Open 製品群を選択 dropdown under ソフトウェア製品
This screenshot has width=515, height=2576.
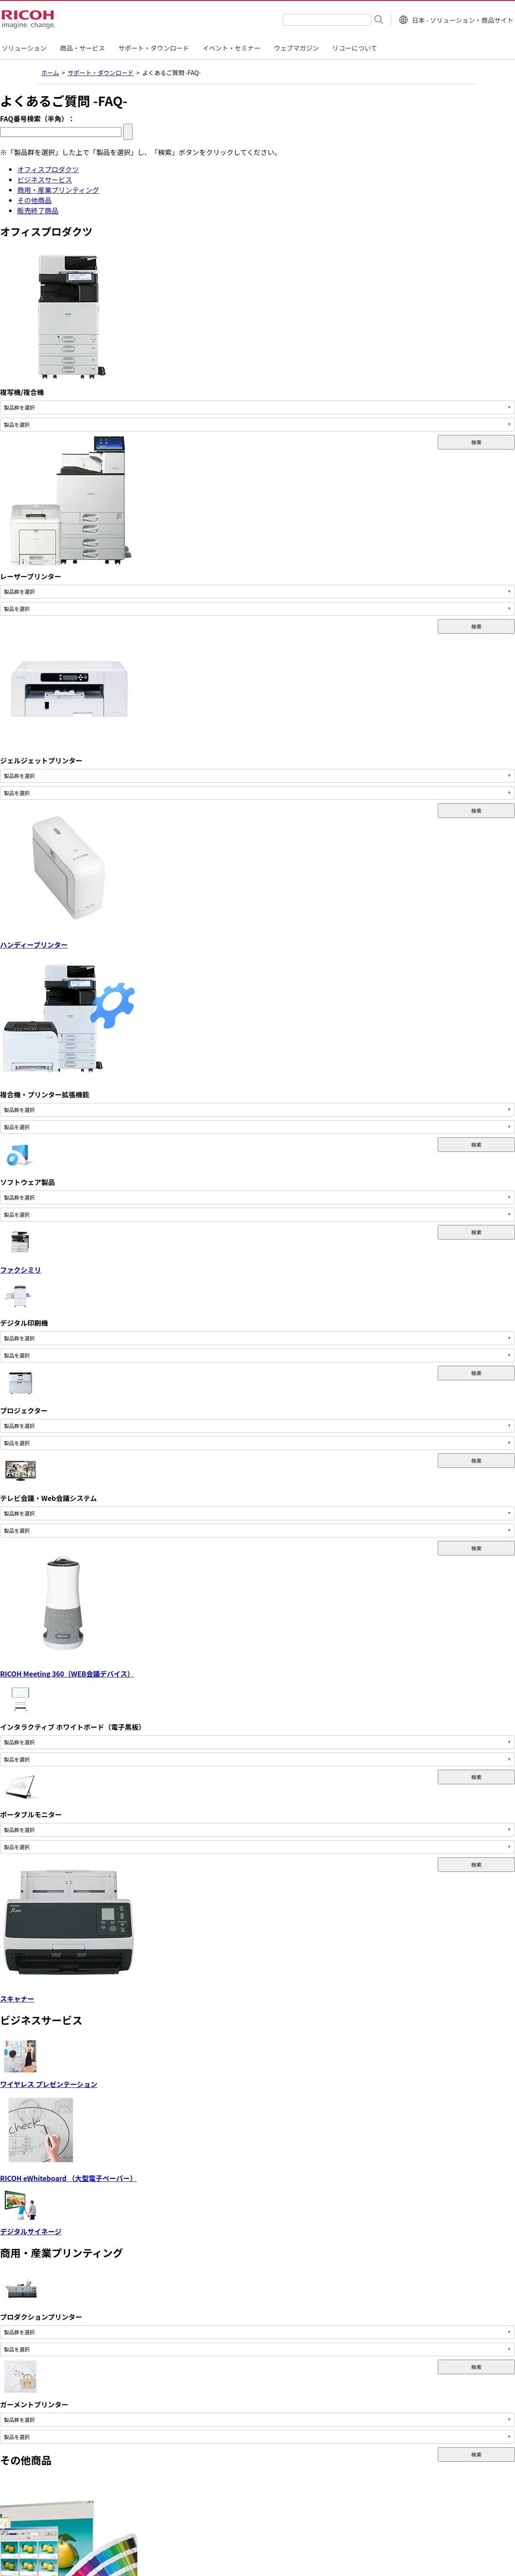click(257, 1197)
